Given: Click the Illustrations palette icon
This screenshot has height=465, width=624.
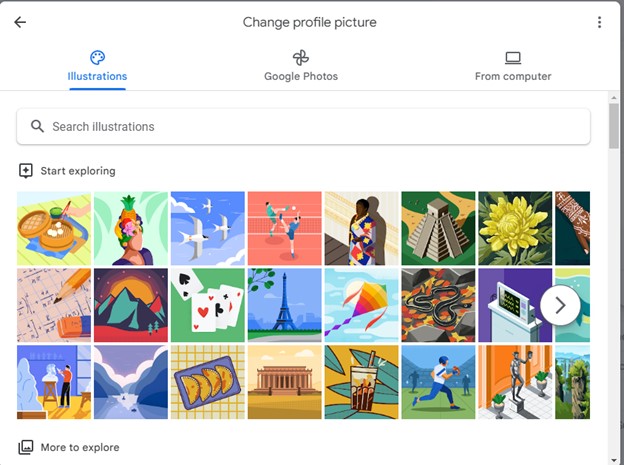Looking at the screenshot, I should click(x=97, y=58).
